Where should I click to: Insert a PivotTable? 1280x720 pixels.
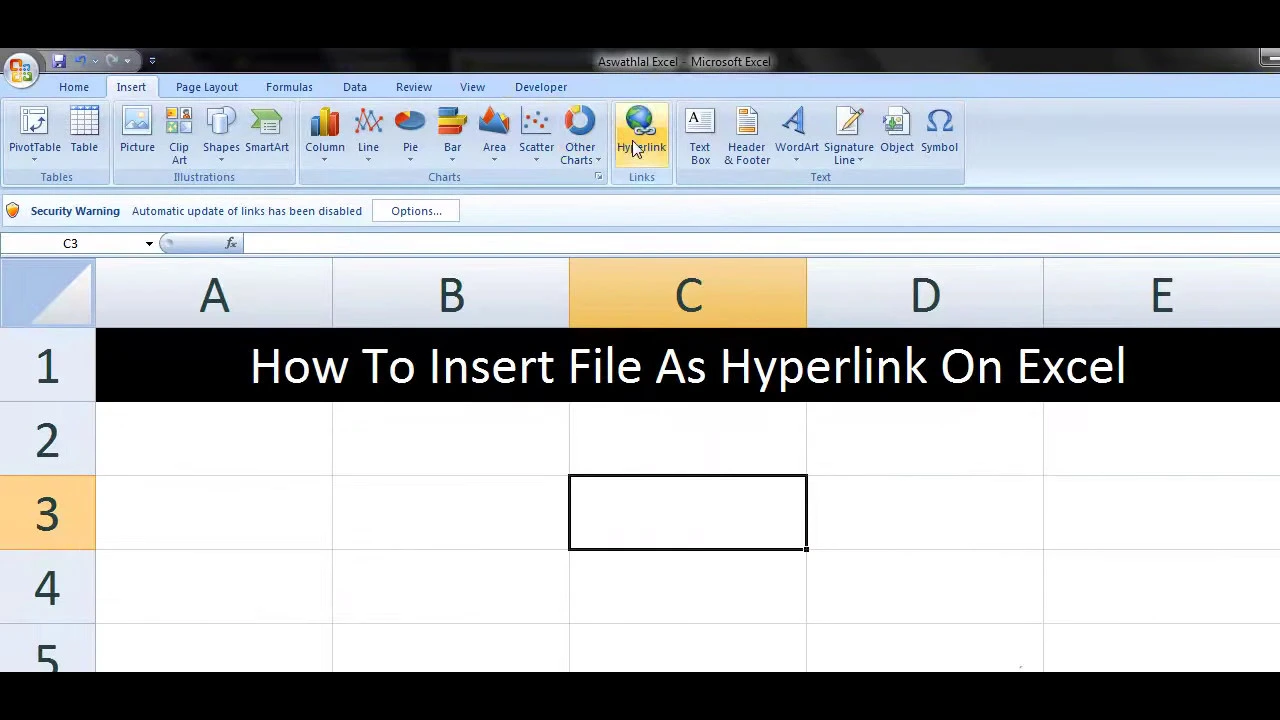coord(35,136)
